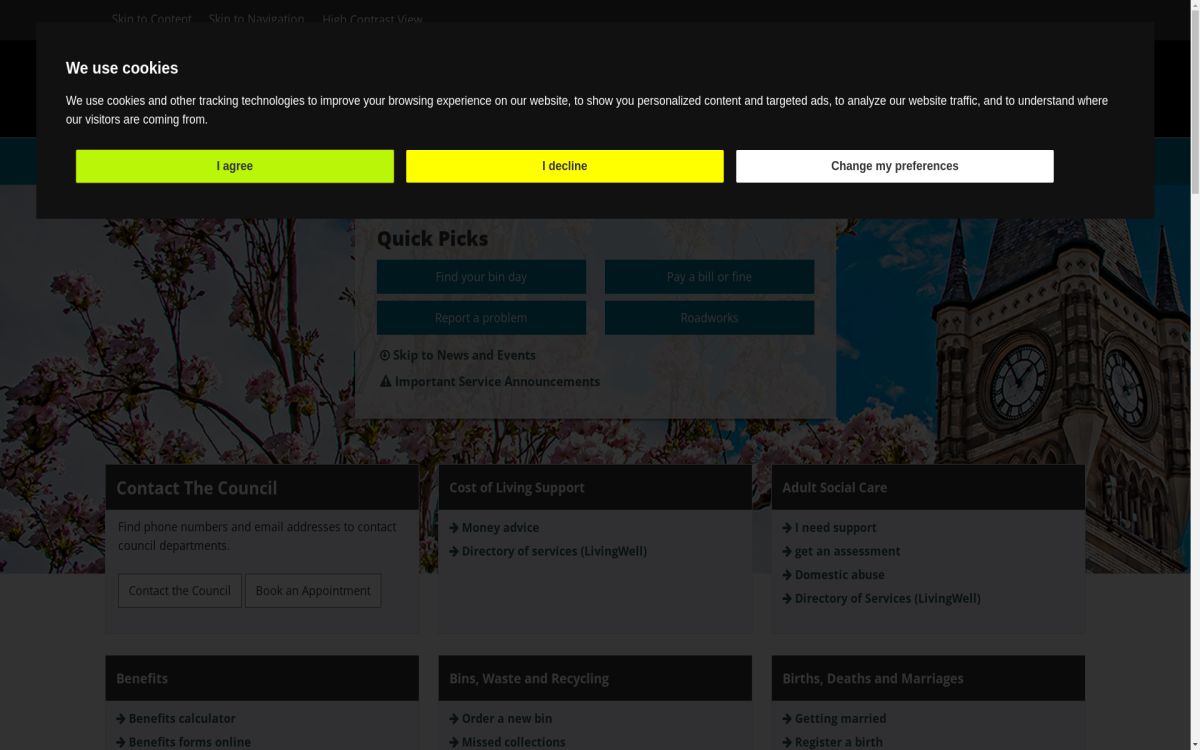The width and height of the screenshot is (1200, 750).
Task: Open Roadworks quick pick
Action: [x=709, y=318]
